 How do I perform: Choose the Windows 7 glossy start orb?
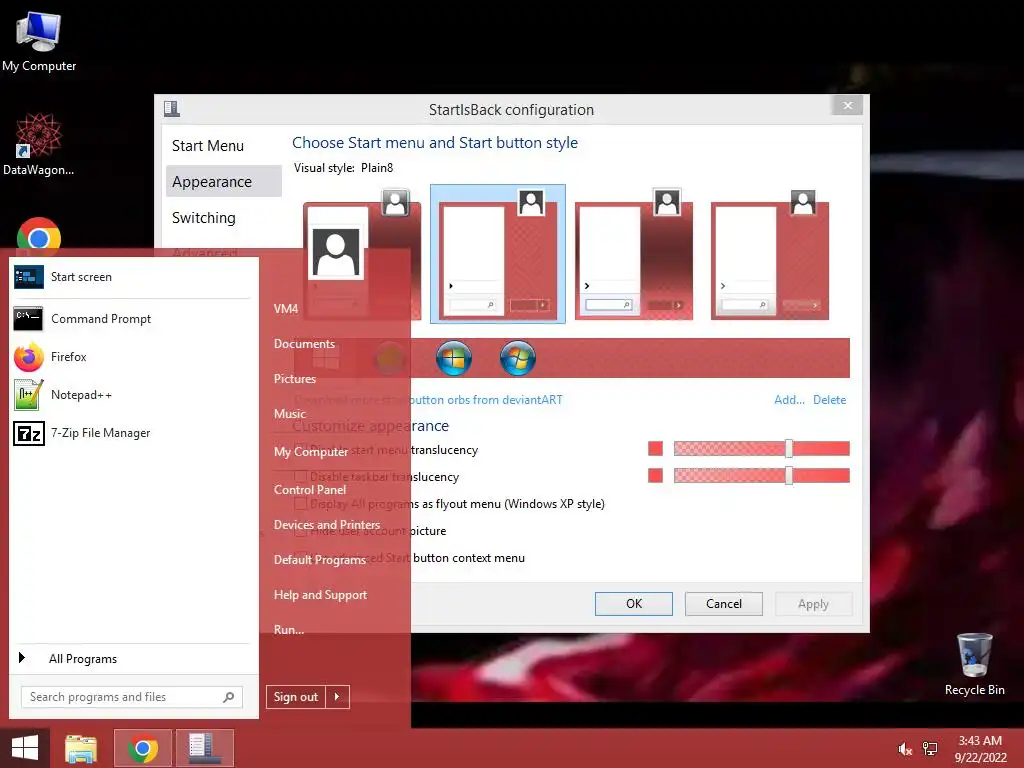pos(518,358)
